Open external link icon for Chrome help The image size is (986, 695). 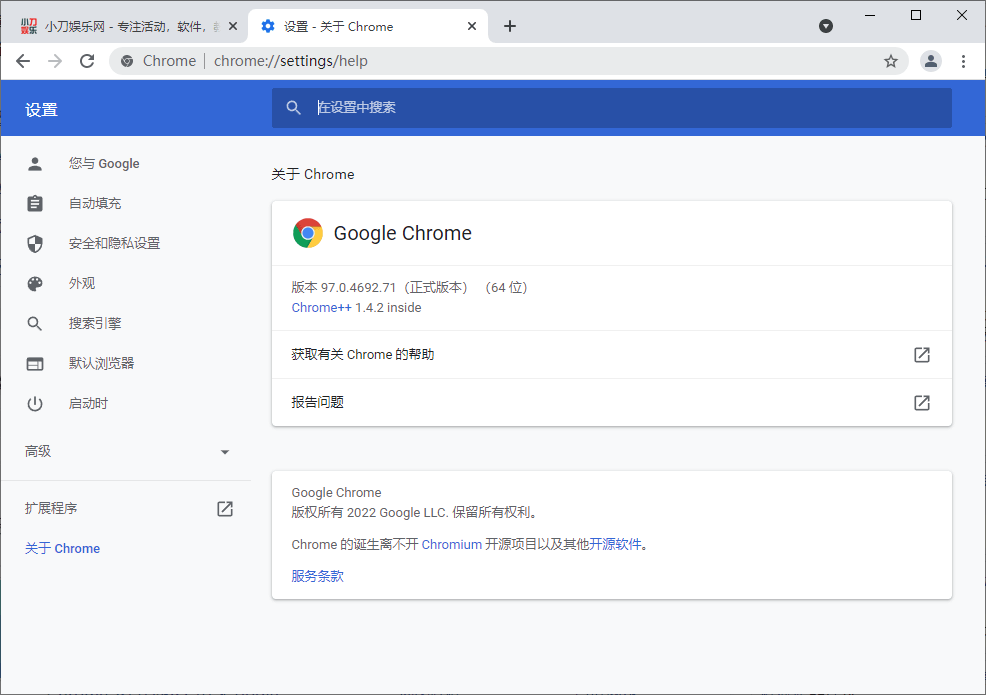pos(921,355)
